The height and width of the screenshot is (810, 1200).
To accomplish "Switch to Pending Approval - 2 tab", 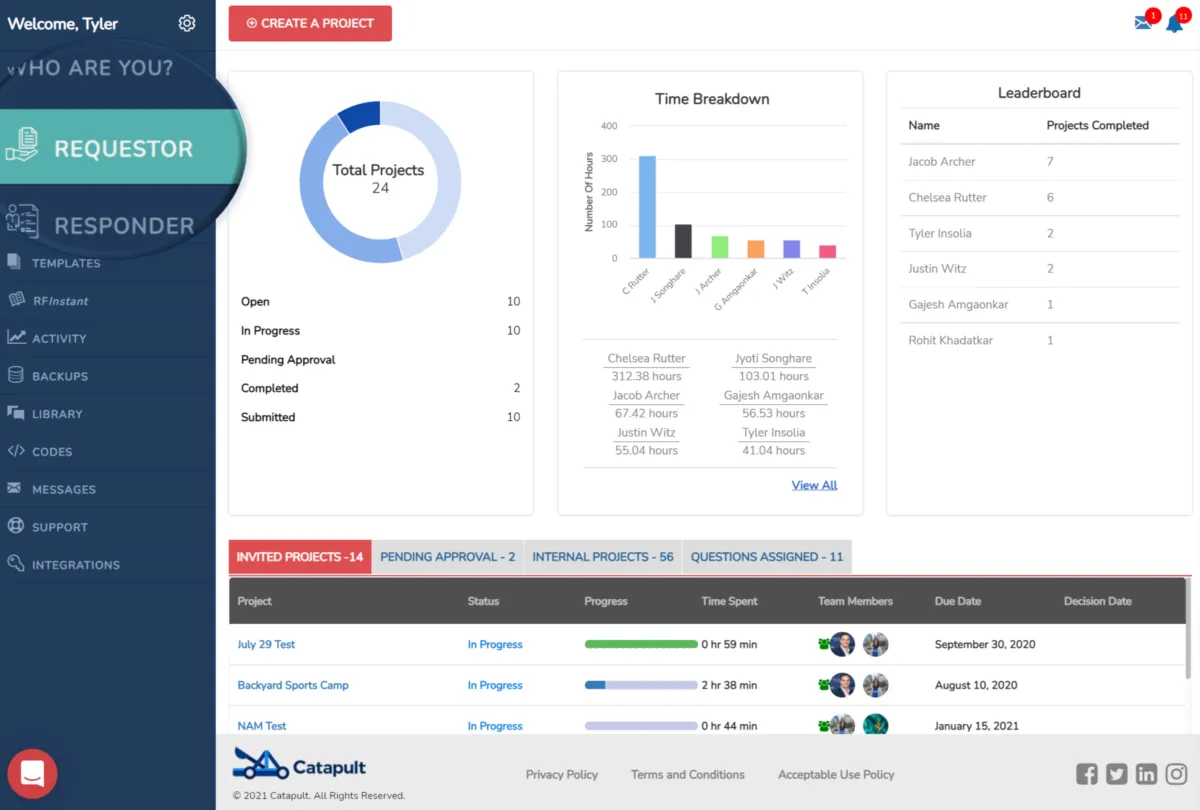I will pos(448,557).
